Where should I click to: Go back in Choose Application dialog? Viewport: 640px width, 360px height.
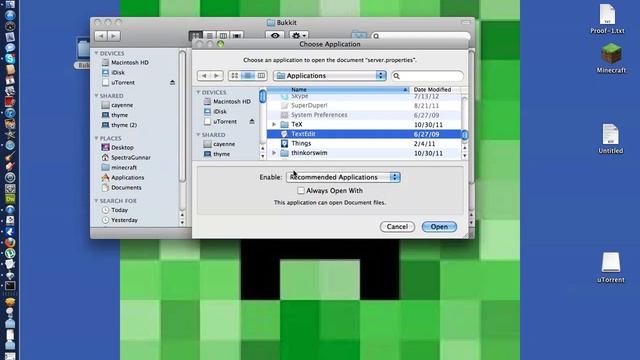click(204, 76)
